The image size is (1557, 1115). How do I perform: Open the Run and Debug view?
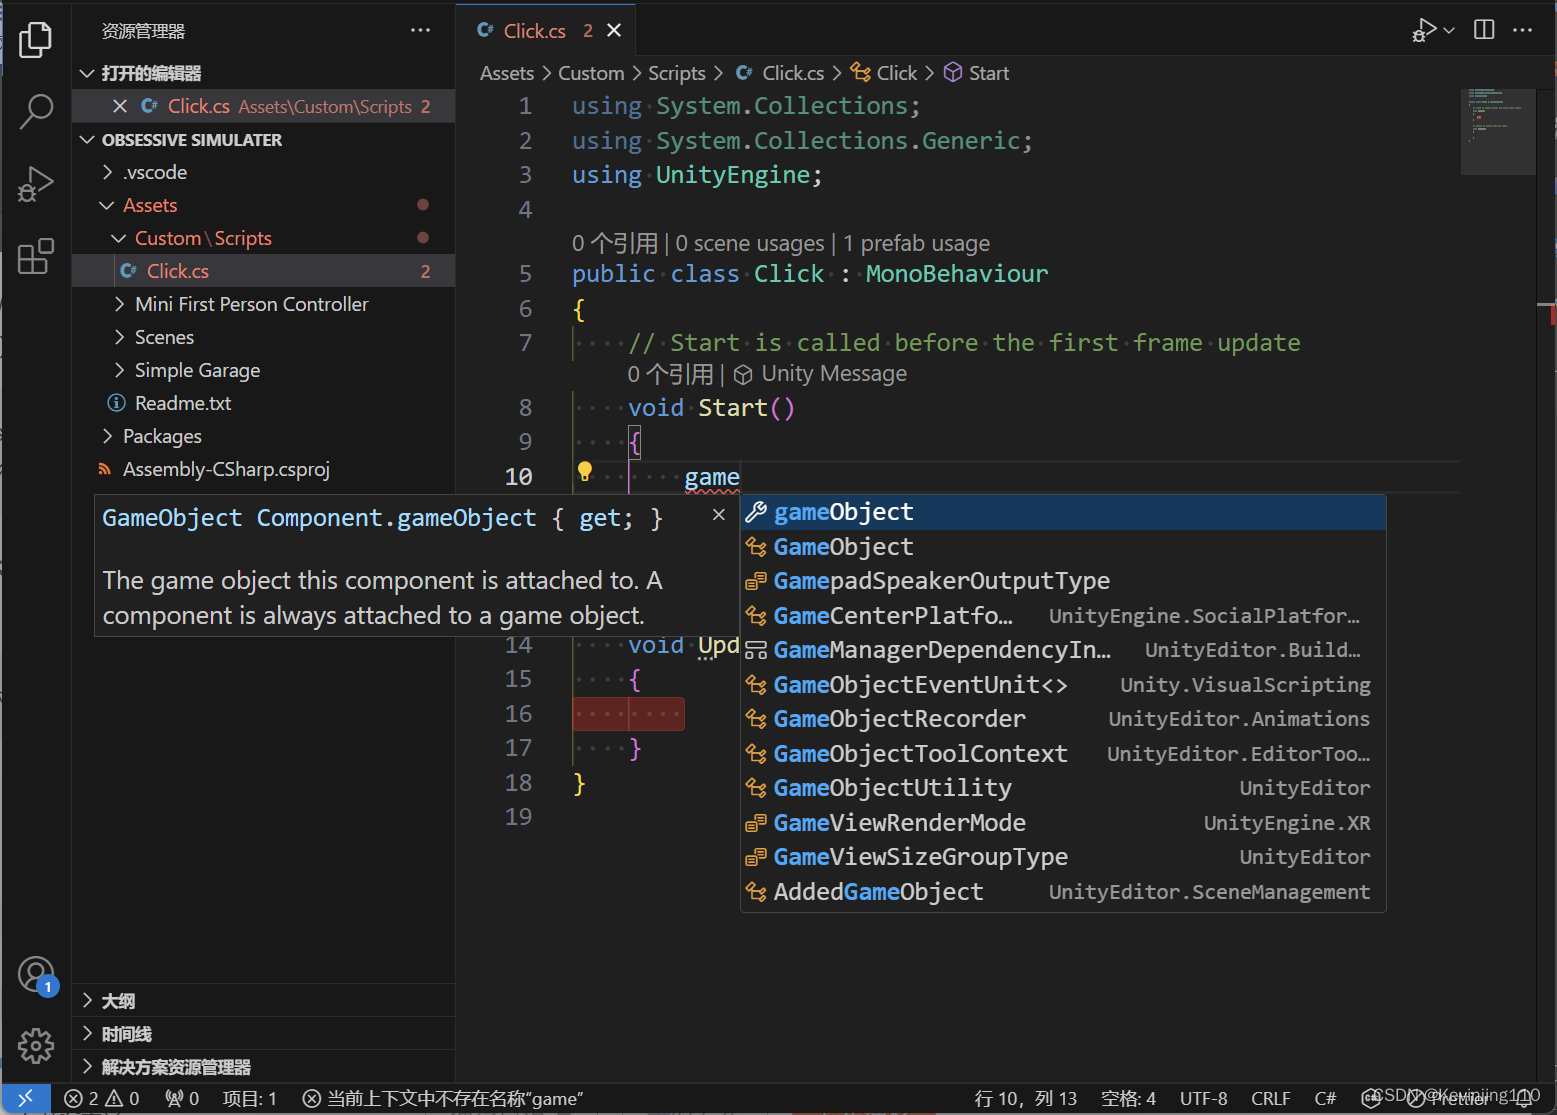coord(36,184)
